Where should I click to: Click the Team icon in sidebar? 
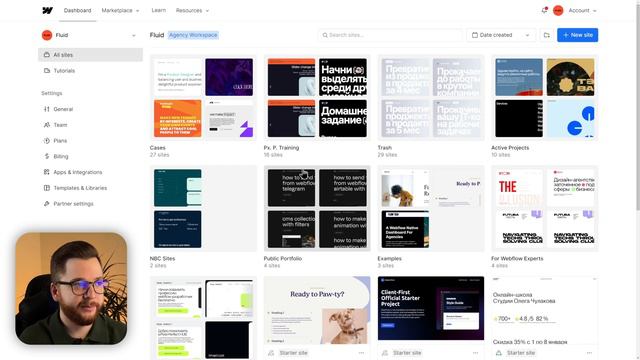click(47, 125)
